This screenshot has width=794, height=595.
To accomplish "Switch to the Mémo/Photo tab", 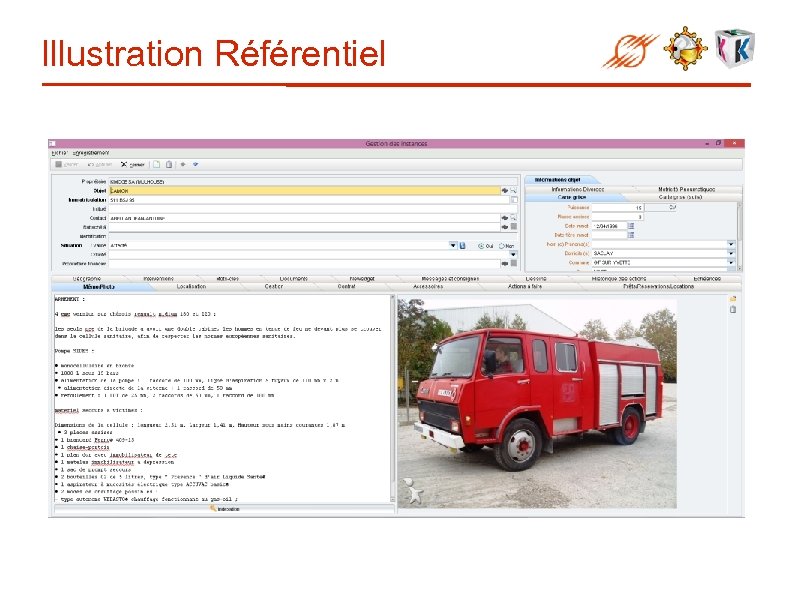I will [x=99, y=287].
